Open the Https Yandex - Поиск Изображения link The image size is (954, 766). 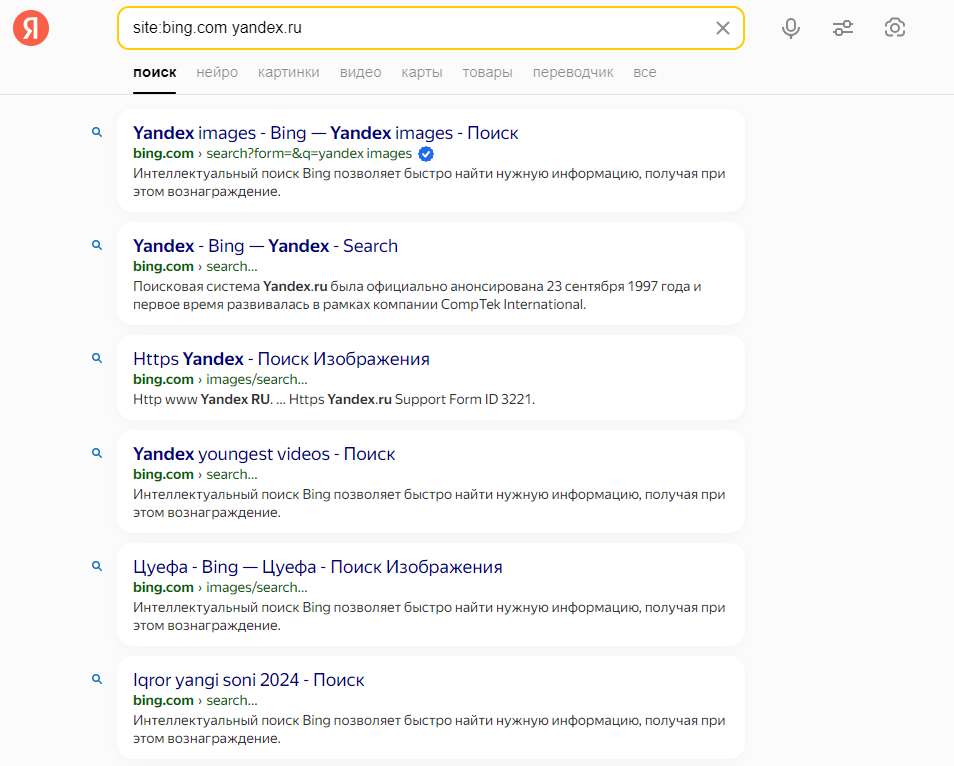point(281,359)
